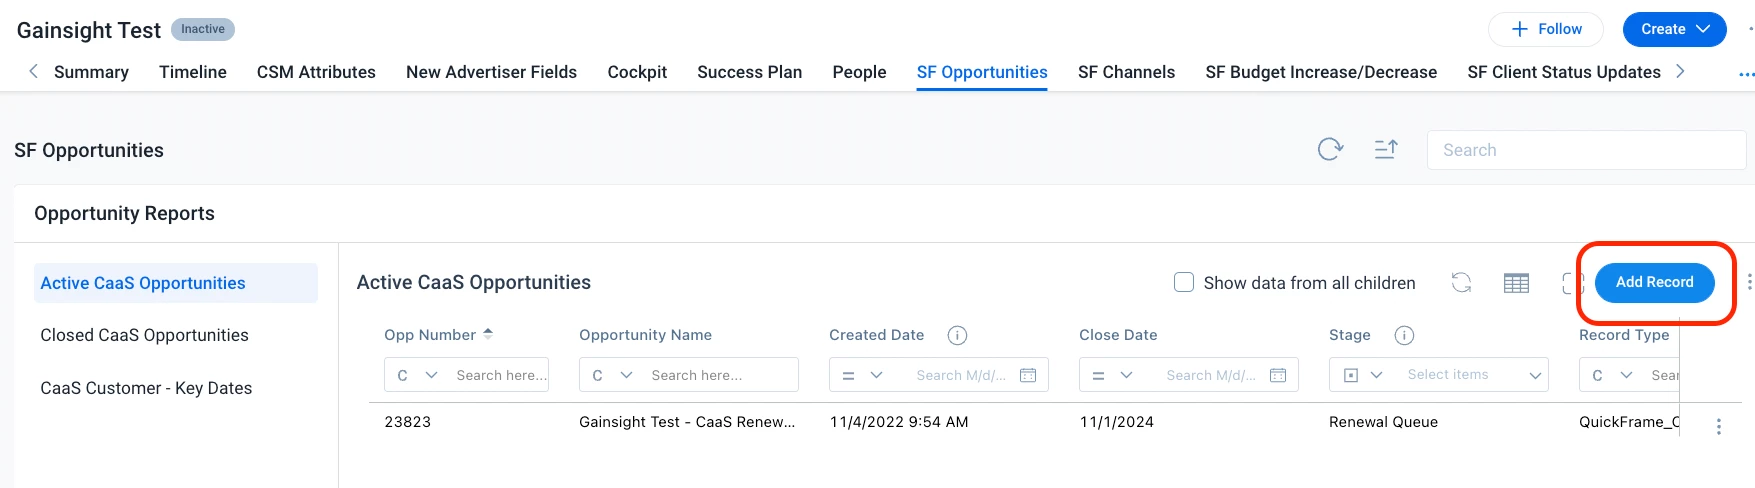Click the Renewal Queue stage cell
Screen dimensions: 1755x488
[1383, 422]
